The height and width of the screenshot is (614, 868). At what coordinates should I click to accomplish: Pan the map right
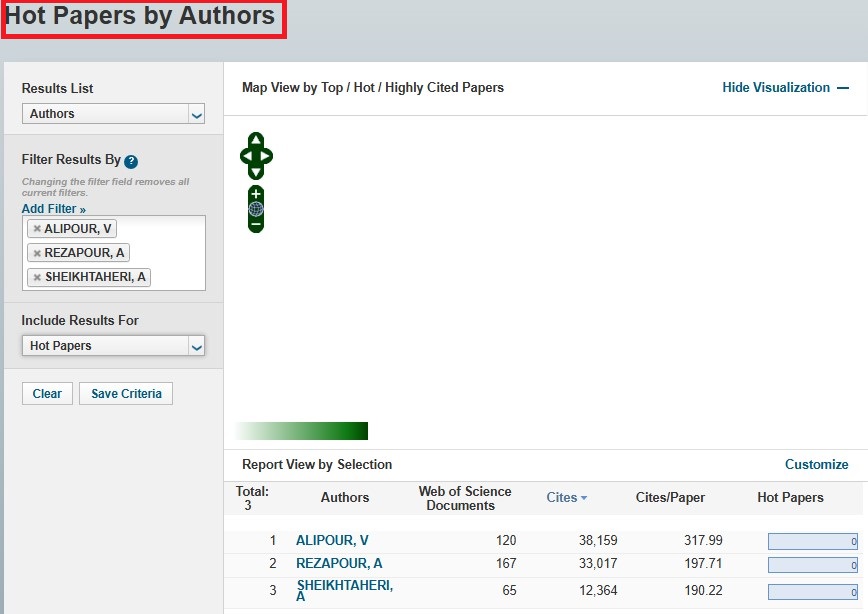point(267,156)
